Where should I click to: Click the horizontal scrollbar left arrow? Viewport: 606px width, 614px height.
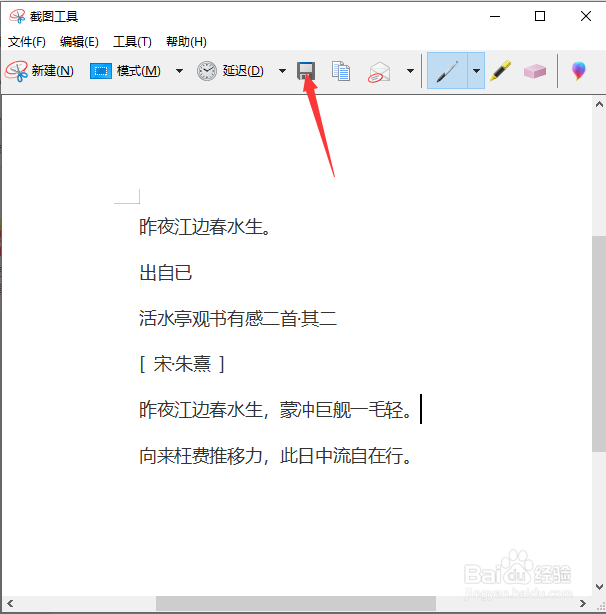[10, 603]
